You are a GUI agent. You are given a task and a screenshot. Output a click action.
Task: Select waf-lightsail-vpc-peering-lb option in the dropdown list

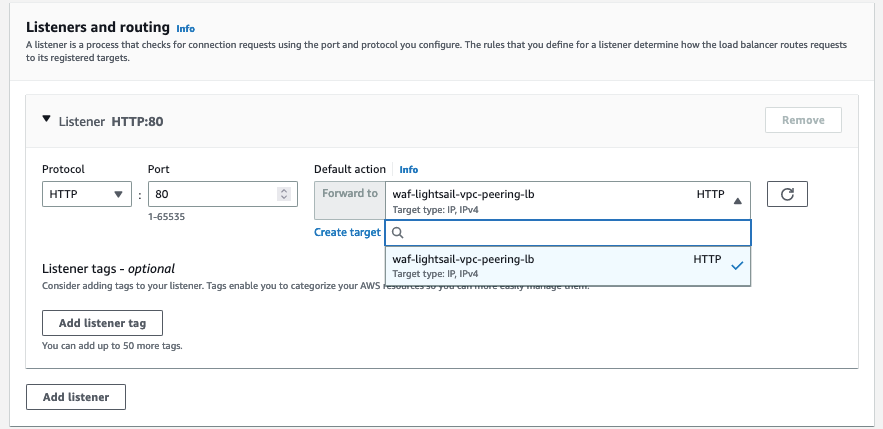(540, 265)
